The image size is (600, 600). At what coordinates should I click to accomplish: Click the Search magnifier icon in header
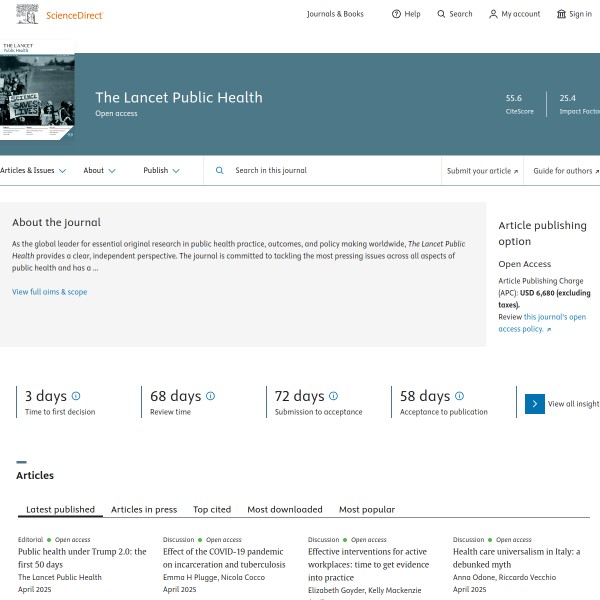tap(441, 14)
